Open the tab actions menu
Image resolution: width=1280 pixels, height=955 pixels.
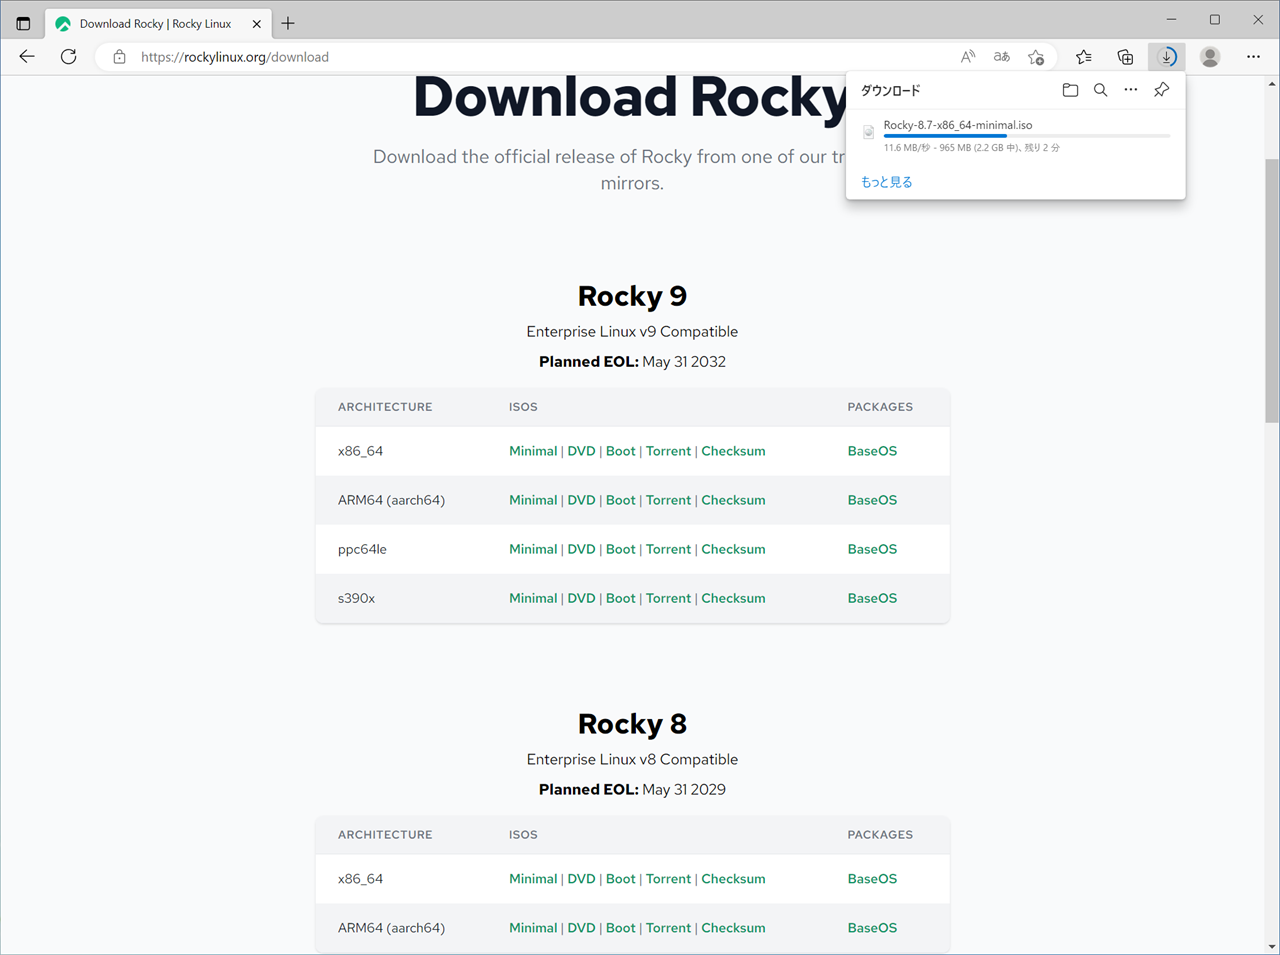(x=23, y=23)
